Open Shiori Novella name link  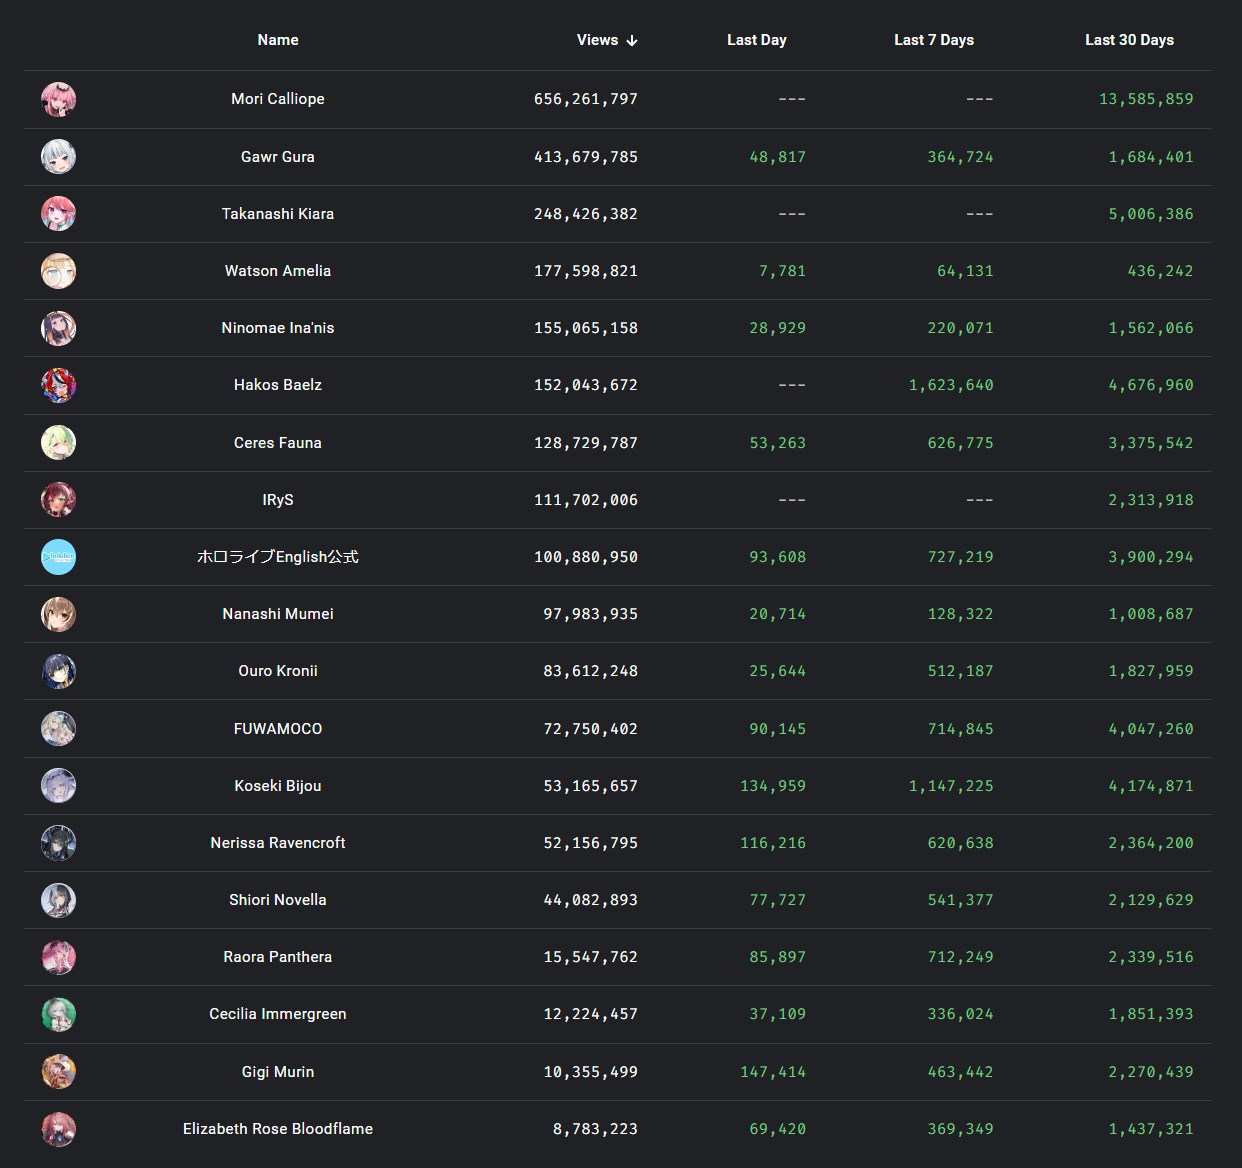pyautogui.click(x=278, y=900)
